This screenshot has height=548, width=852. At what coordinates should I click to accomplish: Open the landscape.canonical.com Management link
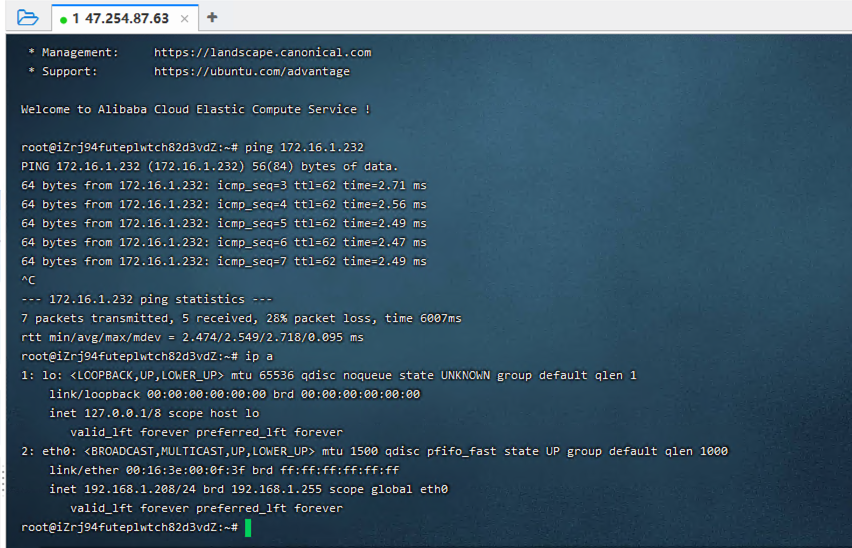tap(262, 52)
